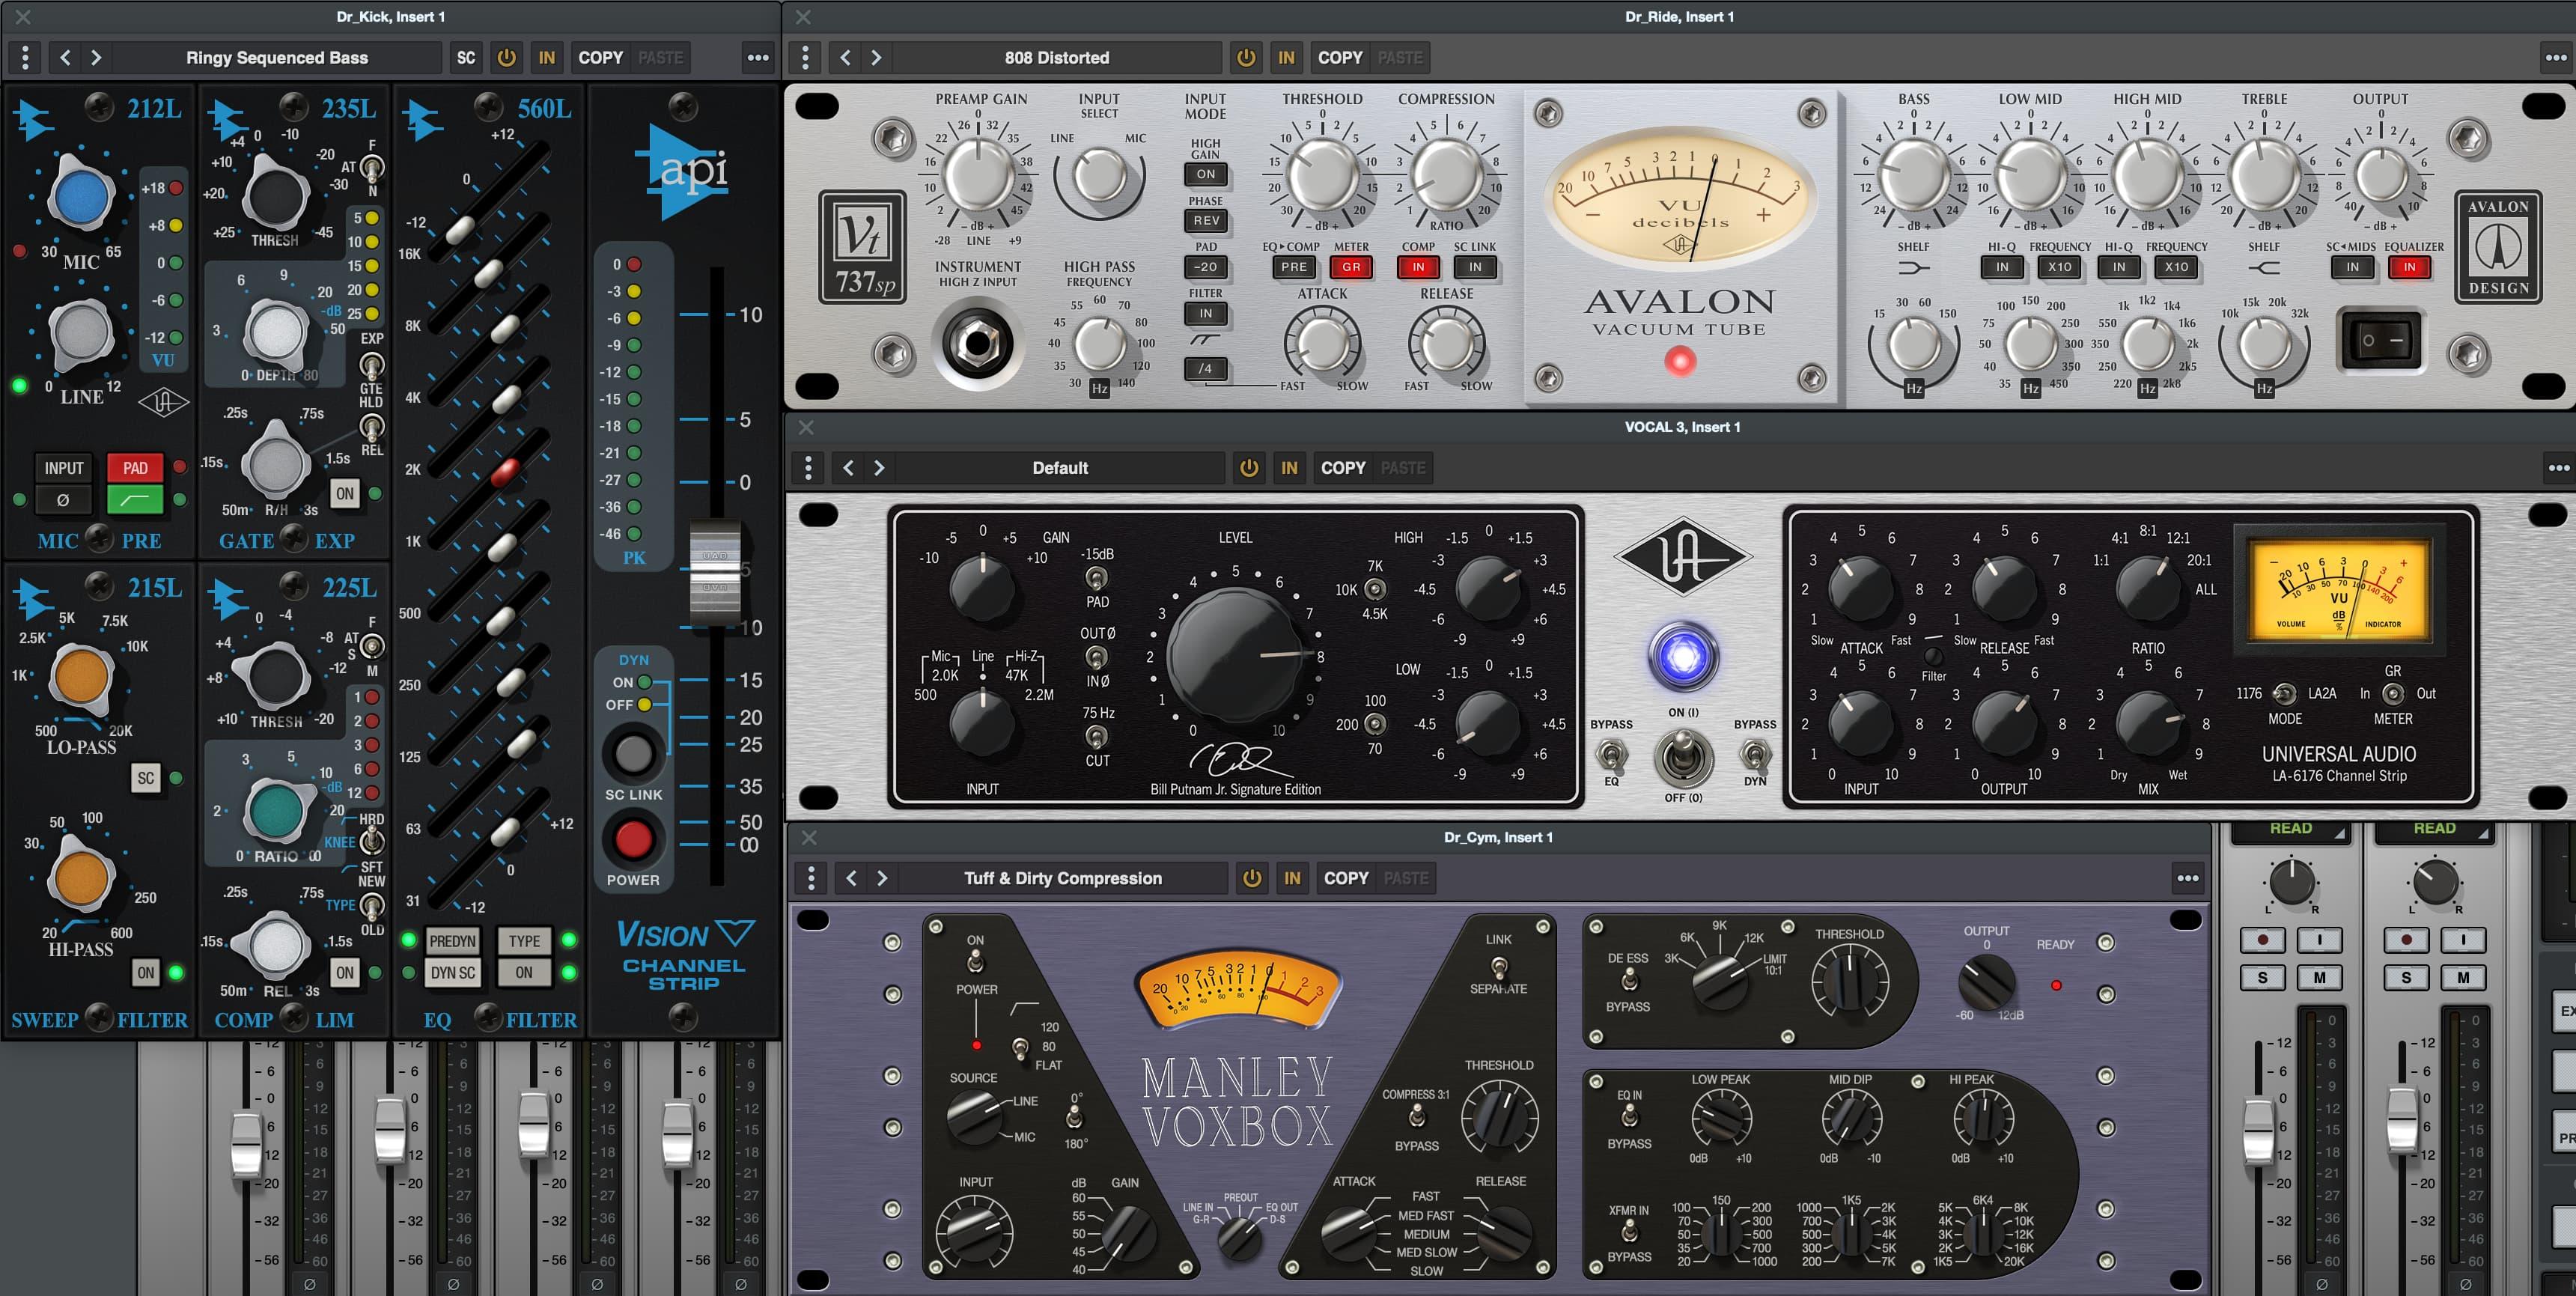Expand the Tuff & Dirty Compression preset list
The width and height of the screenshot is (2576, 1296).
click(x=1062, y=878)
